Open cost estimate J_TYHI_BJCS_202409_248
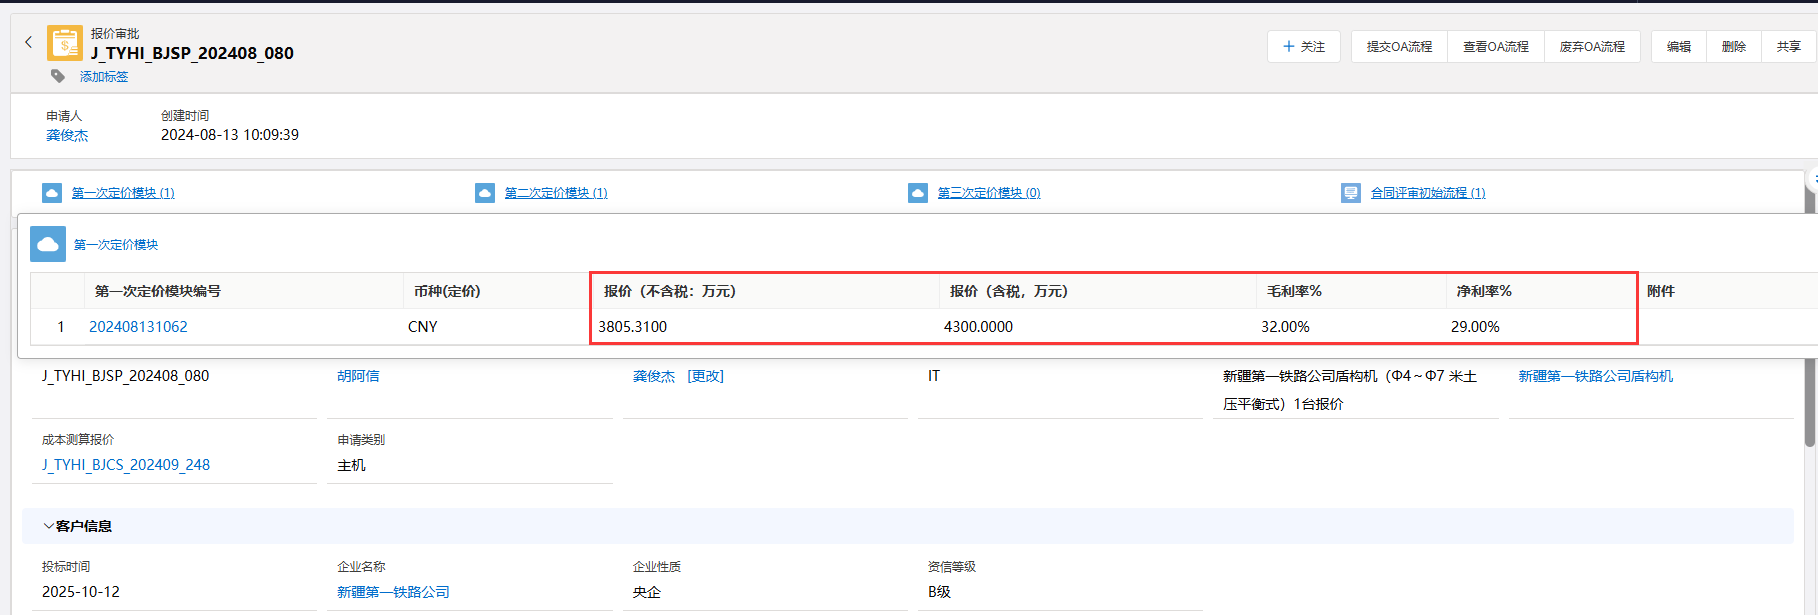 (x=126, y=465)
